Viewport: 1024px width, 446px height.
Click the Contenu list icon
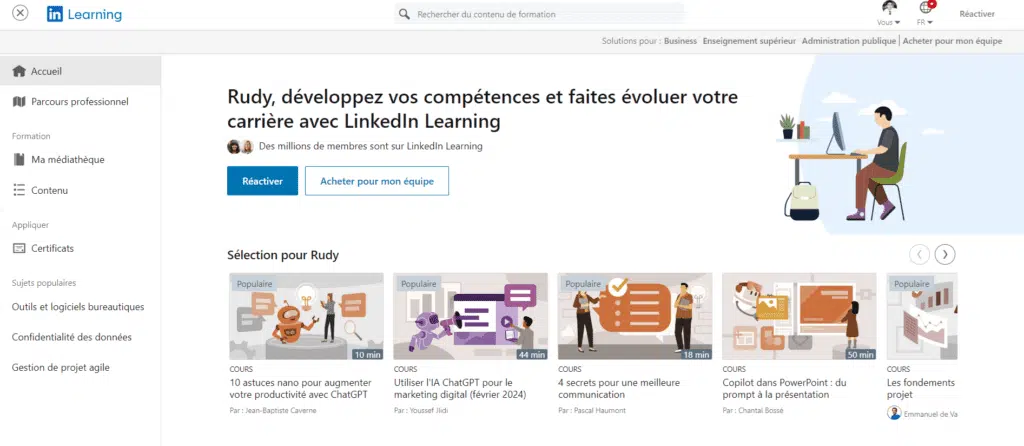(x=19, y=190)
